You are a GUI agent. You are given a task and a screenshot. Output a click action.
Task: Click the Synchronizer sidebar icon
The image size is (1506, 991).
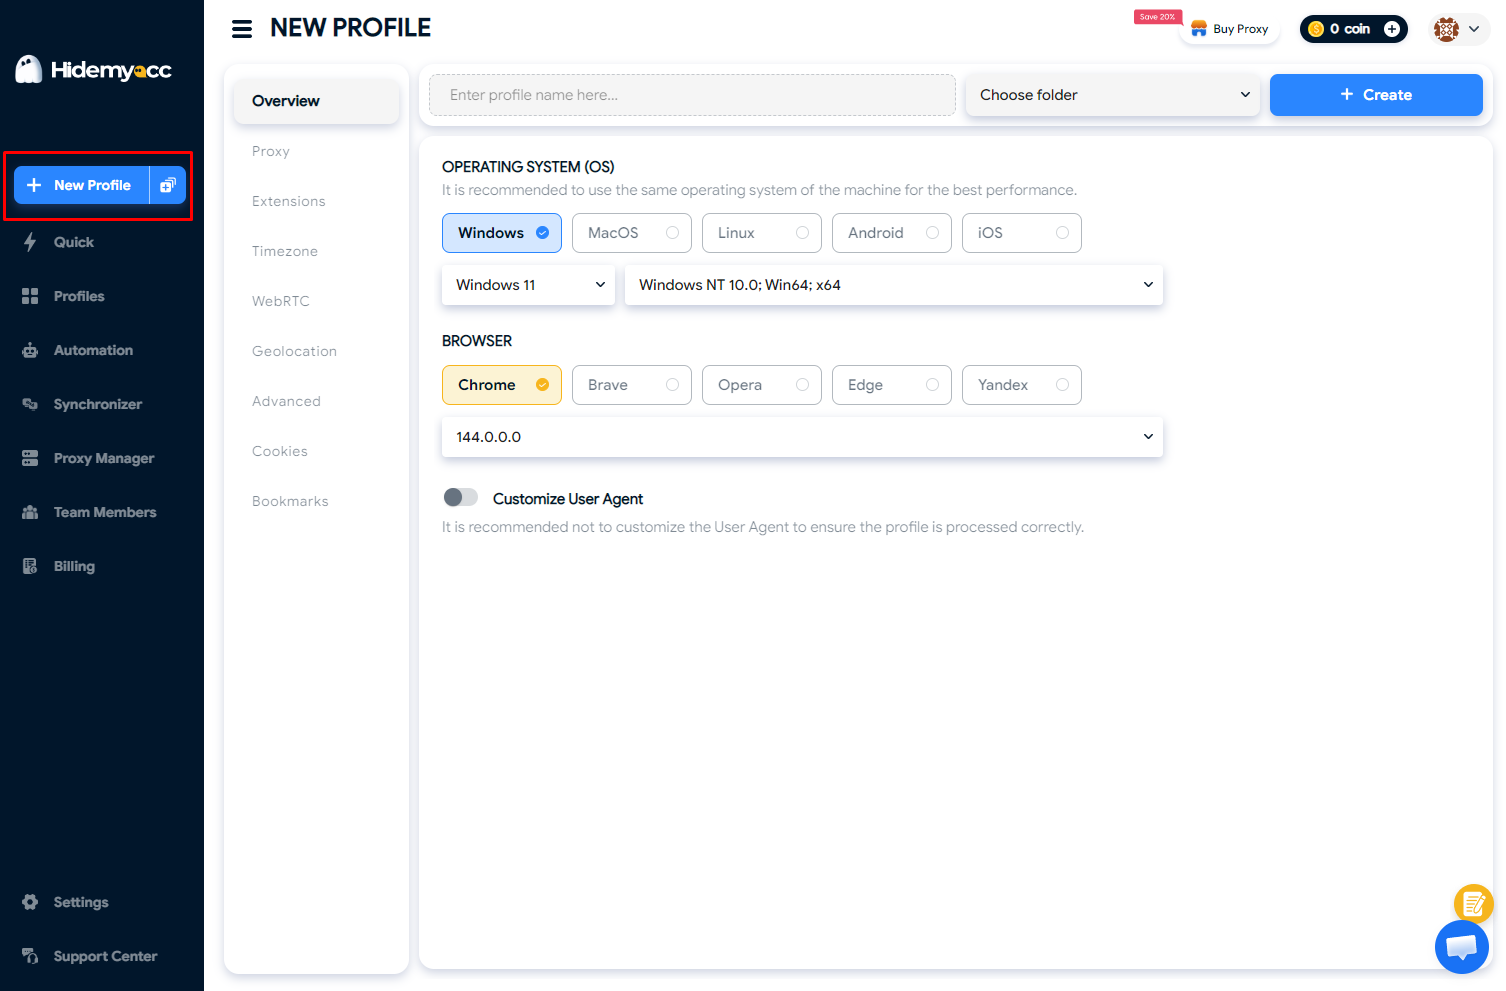point(30,404)
